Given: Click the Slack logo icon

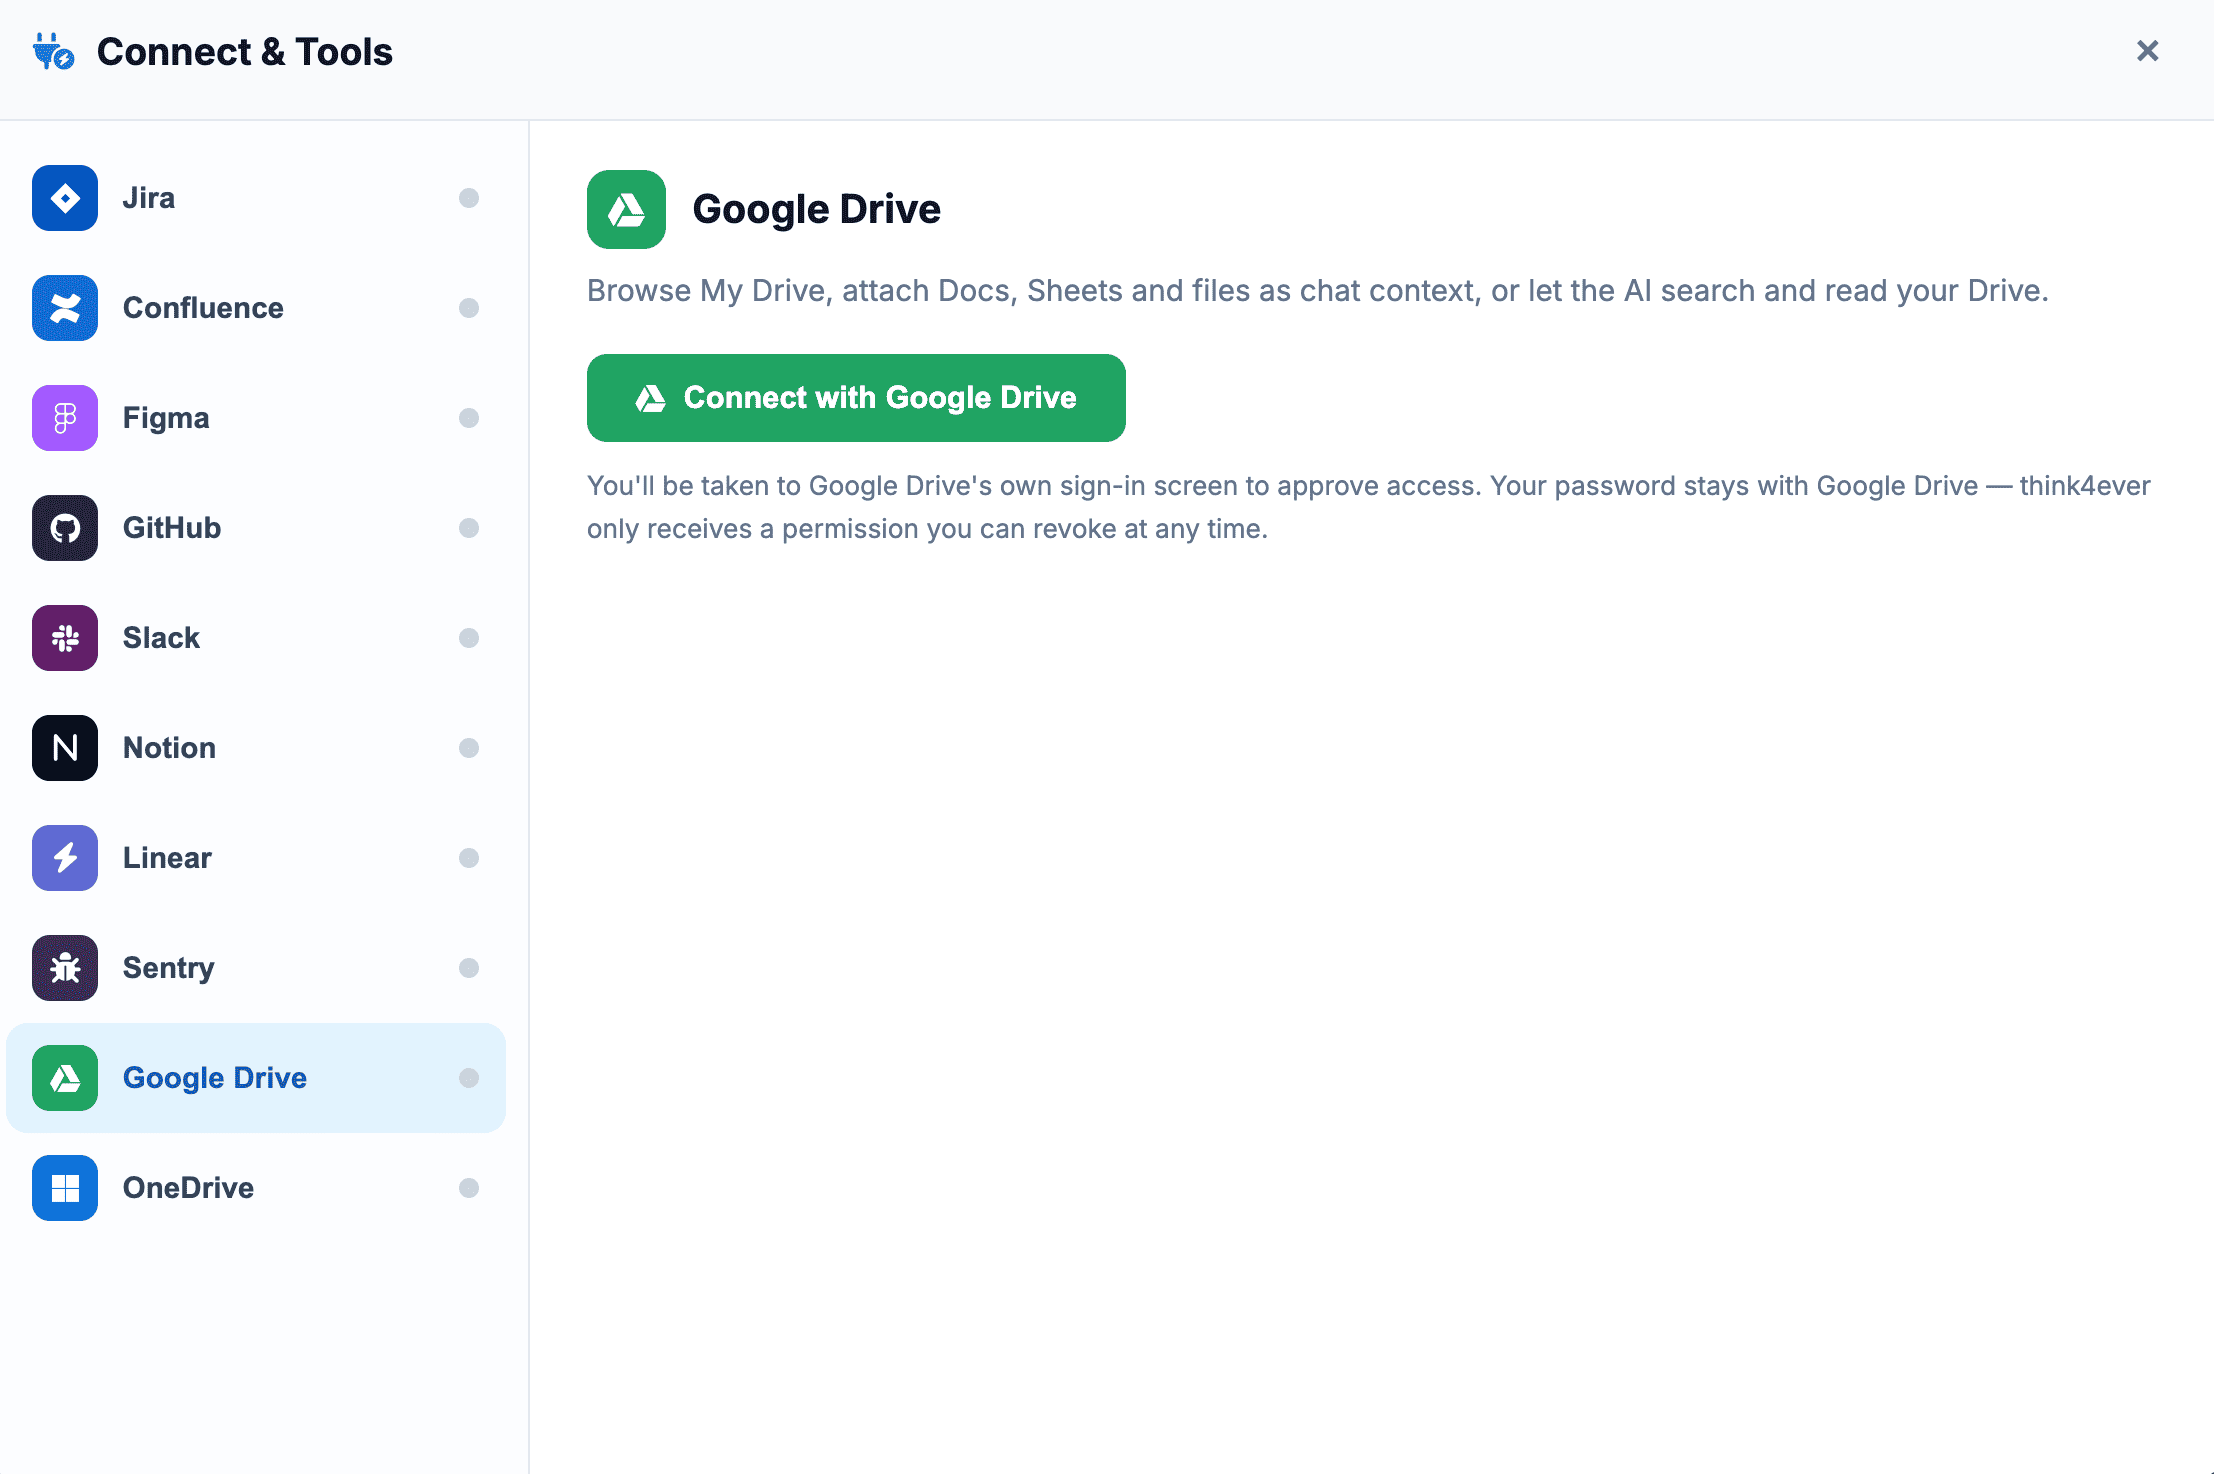Looking at the screenshot, I should pyautogui.click(x=65, y=638).
